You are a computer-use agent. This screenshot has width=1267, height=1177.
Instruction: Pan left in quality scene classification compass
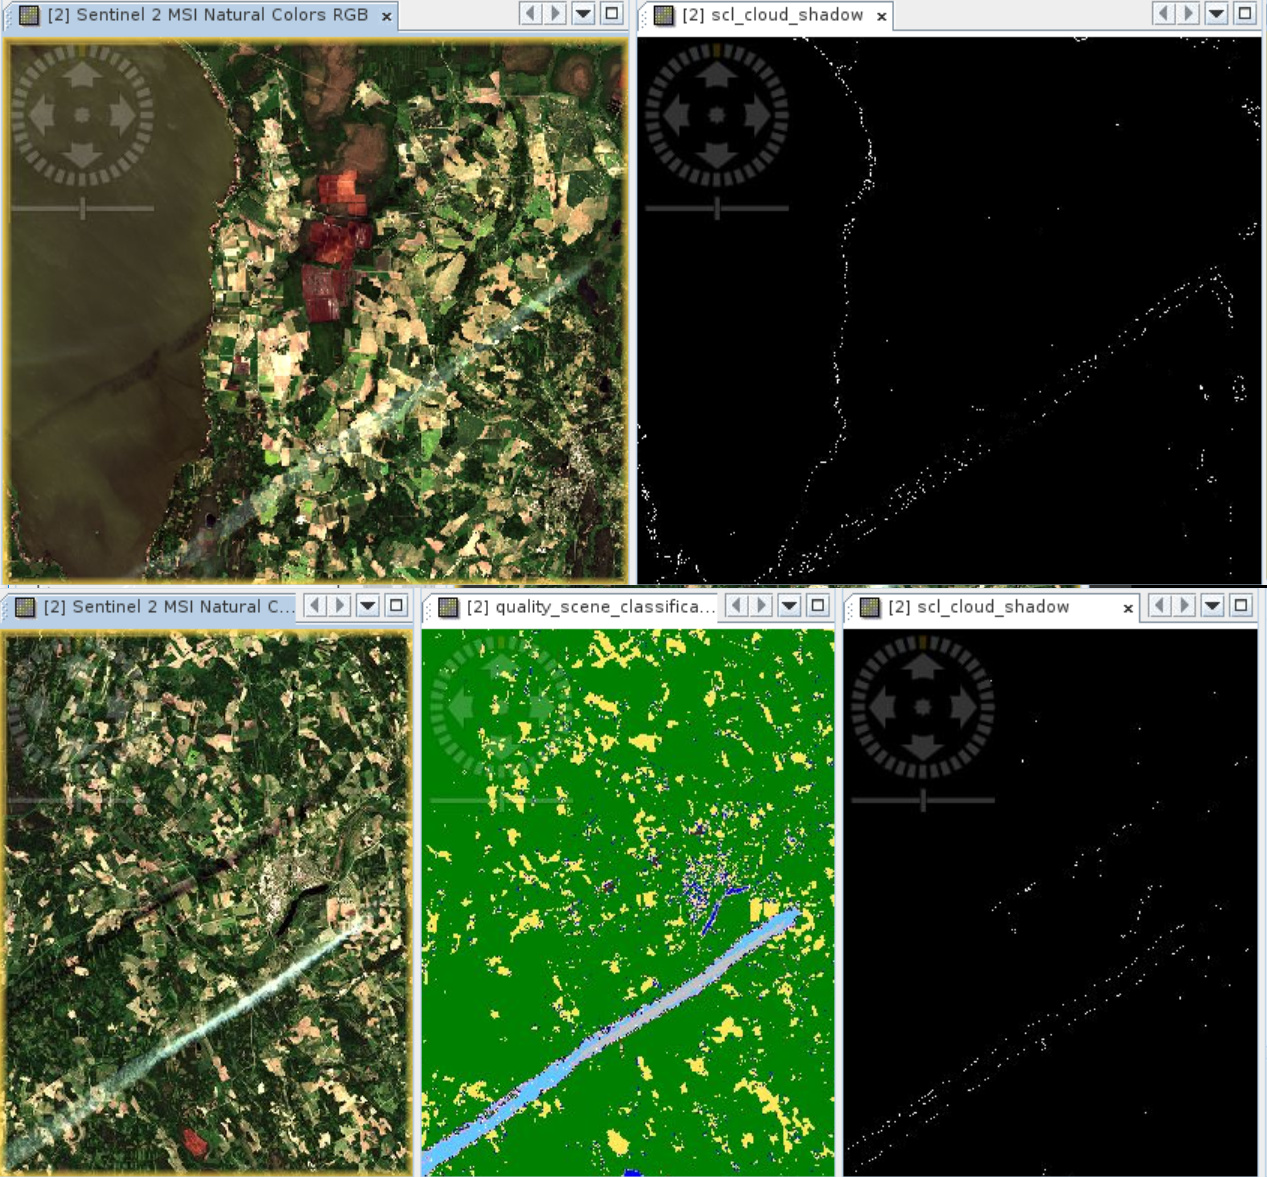pyautogui.click(x=459, y=707)
